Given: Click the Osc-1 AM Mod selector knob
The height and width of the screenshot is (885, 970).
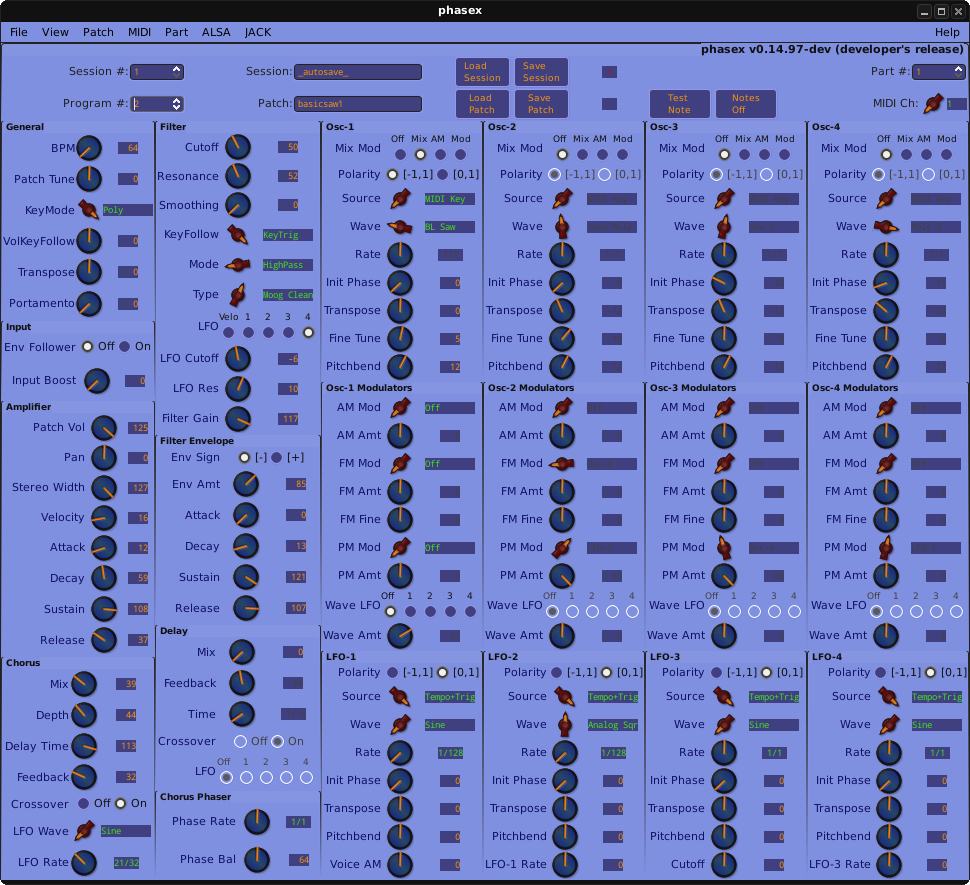Looking at the screenshot, I should pos(400,408).
